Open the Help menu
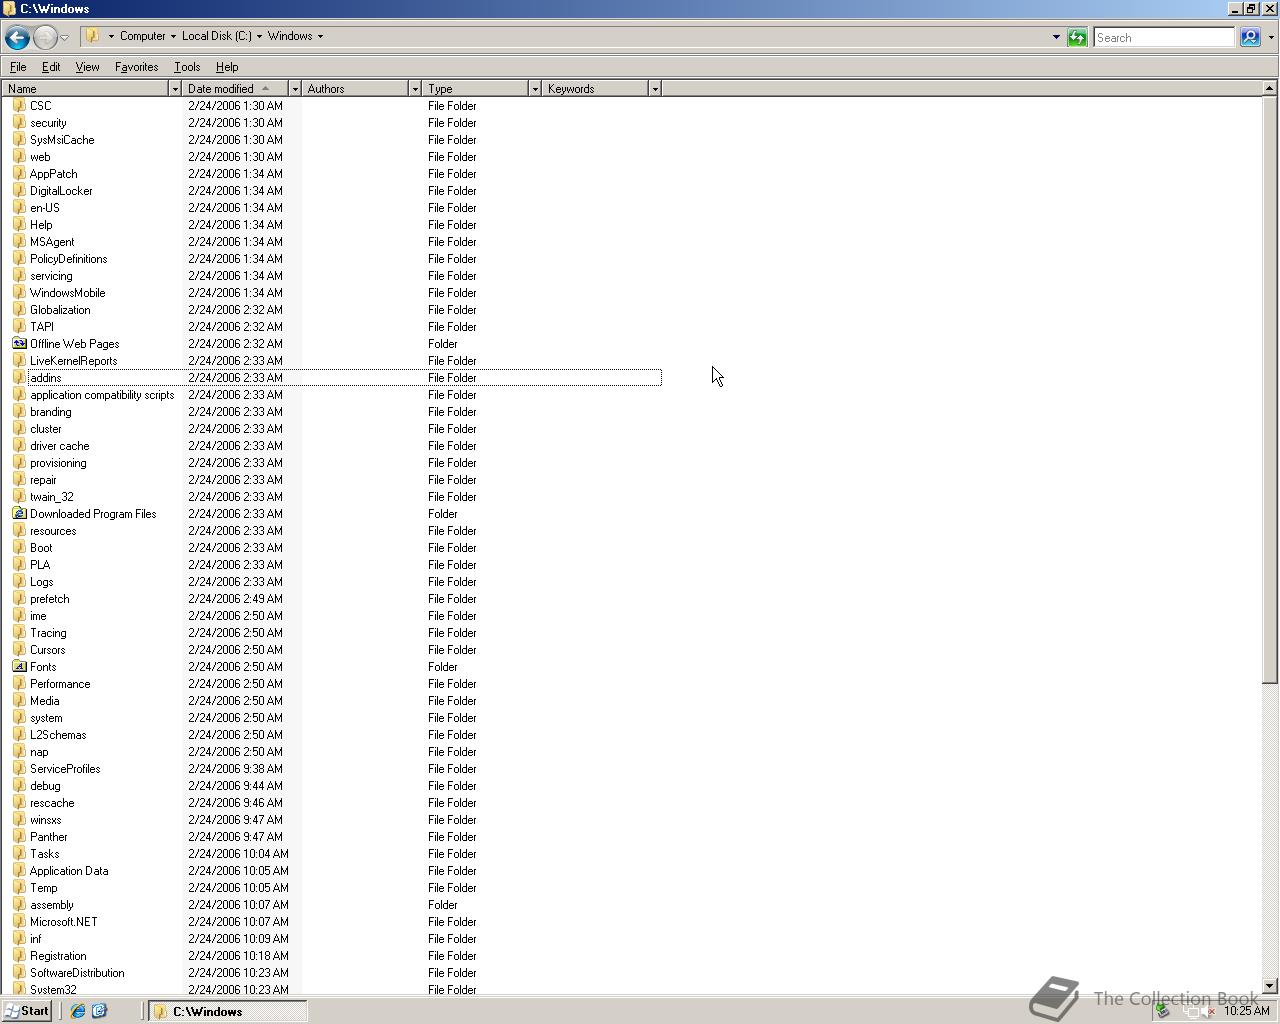The height and width of the screenshot is (1024, 1280). (227, 67)
